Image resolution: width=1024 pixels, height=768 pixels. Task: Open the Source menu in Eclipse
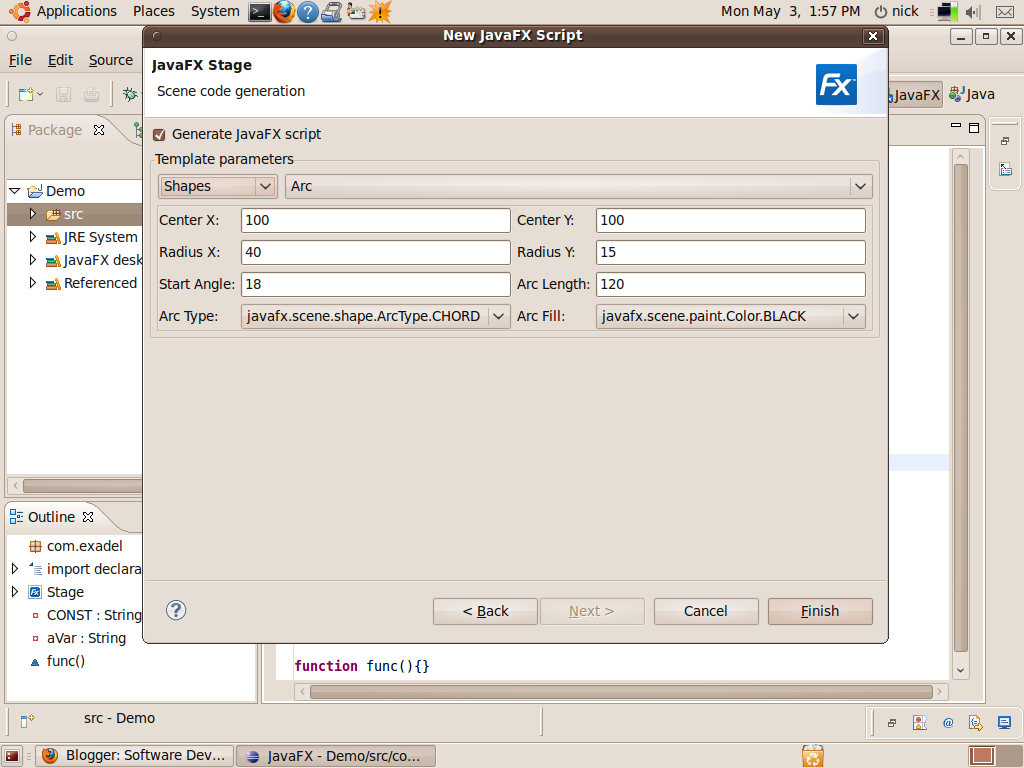110,60
